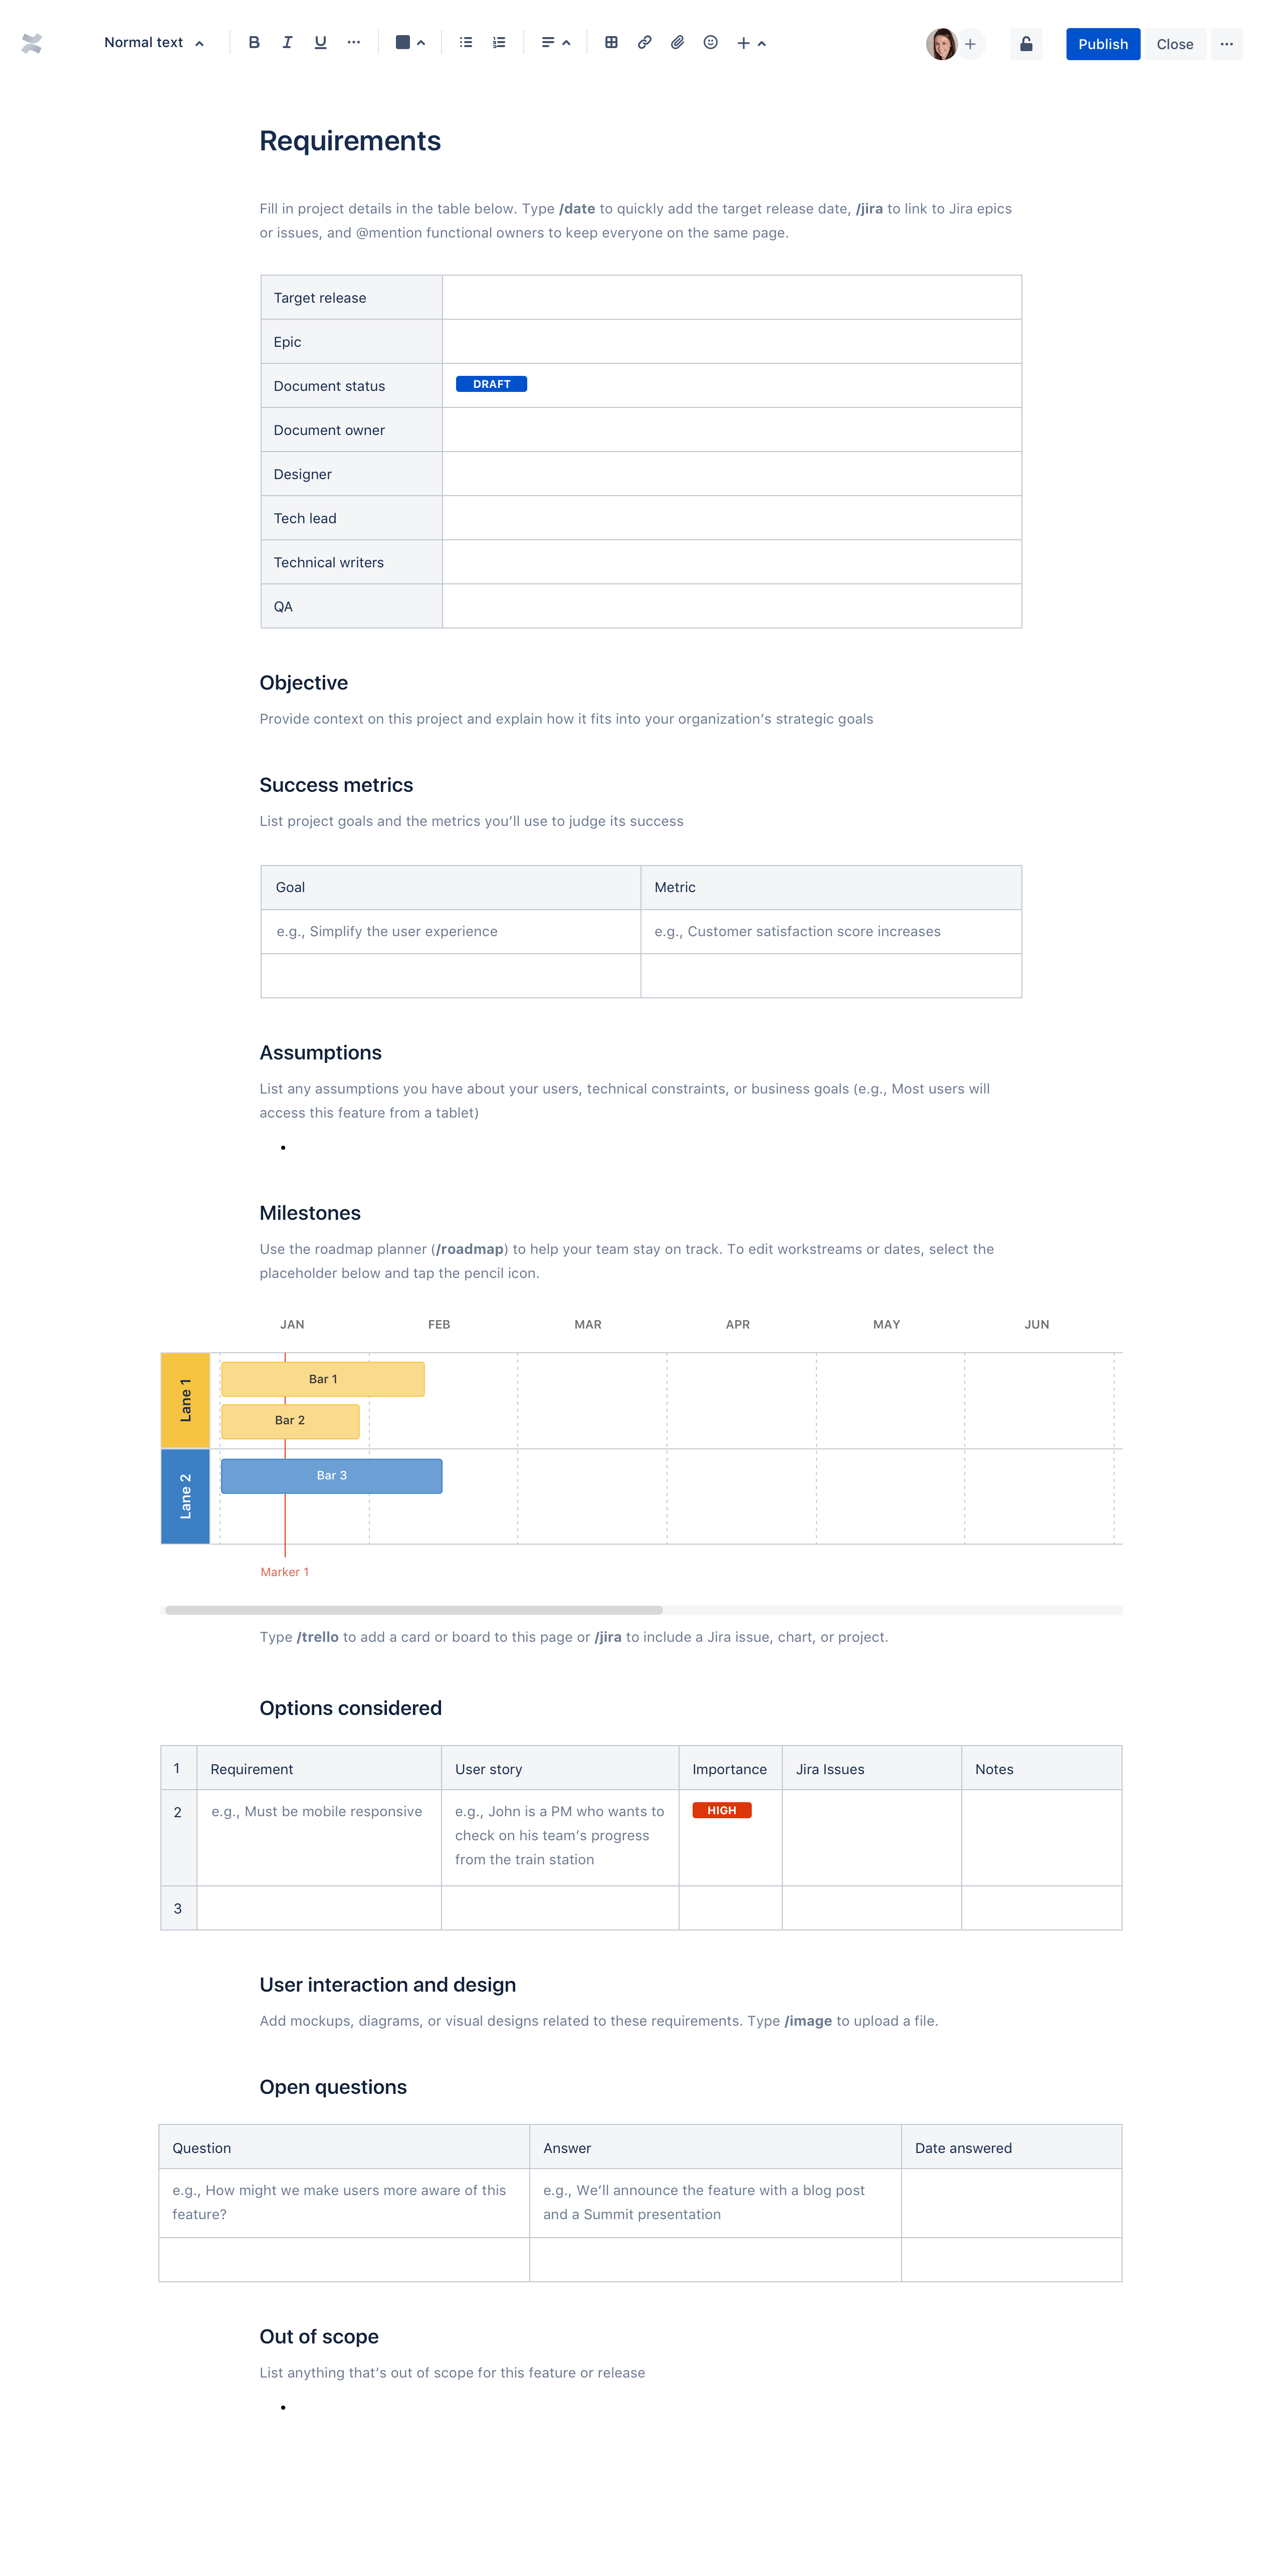The width and height of the screenshot is (1283, 2576).
Task: Insert a table from toolbar
Action: tap(611, 42)
